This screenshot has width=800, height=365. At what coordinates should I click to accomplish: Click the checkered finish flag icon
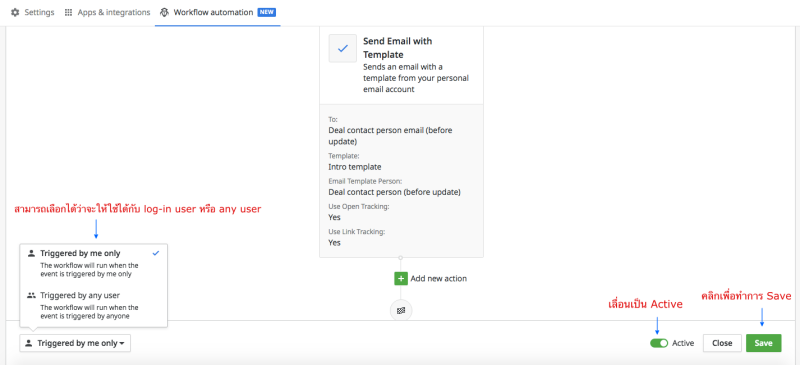[401, 310]
